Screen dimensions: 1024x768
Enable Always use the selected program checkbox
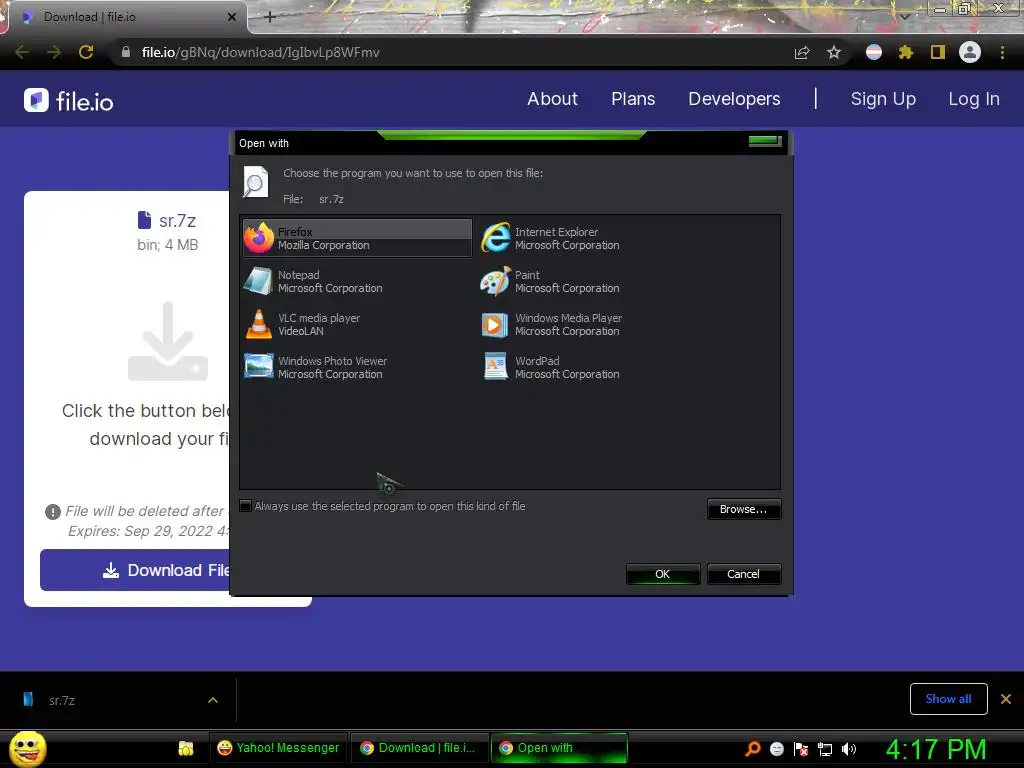246,506
